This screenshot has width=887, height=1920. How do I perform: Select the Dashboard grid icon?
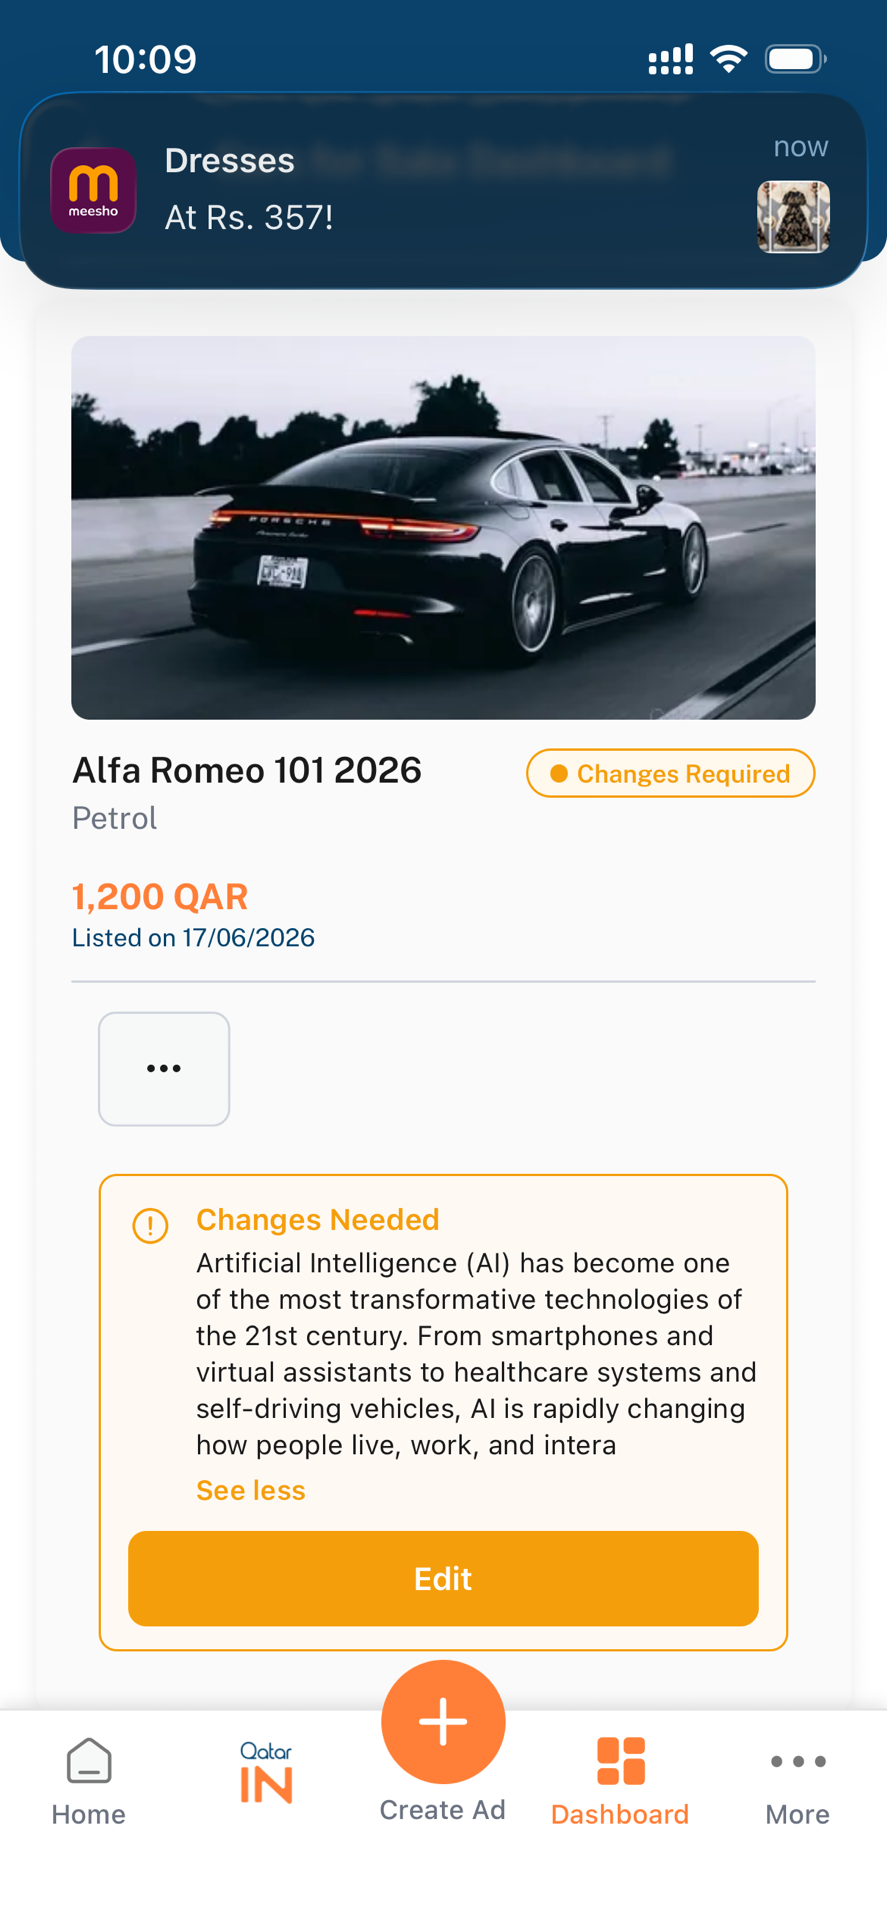pyautogui.click(x=620, y=1761)
